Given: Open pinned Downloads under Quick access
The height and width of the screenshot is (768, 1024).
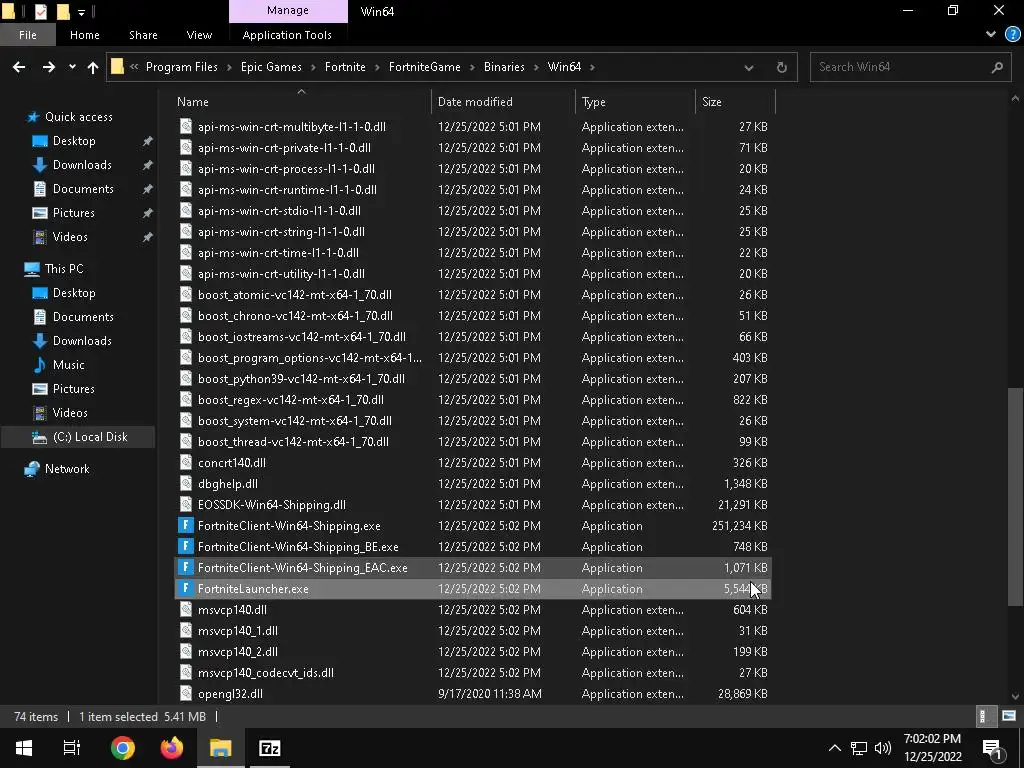Looking at the screenshot, I should pyautogui.click(x=82, y=165).
